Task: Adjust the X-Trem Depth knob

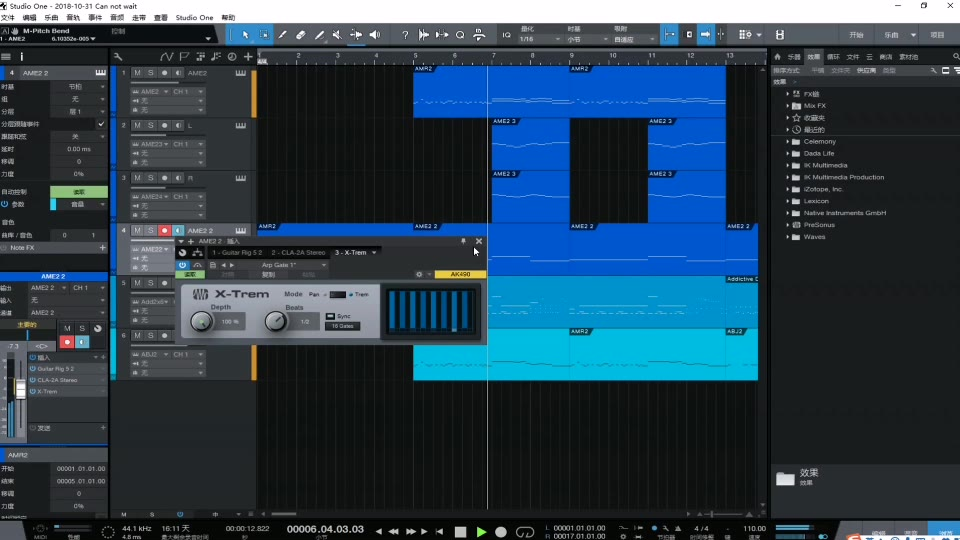Action: pos(201,321)
